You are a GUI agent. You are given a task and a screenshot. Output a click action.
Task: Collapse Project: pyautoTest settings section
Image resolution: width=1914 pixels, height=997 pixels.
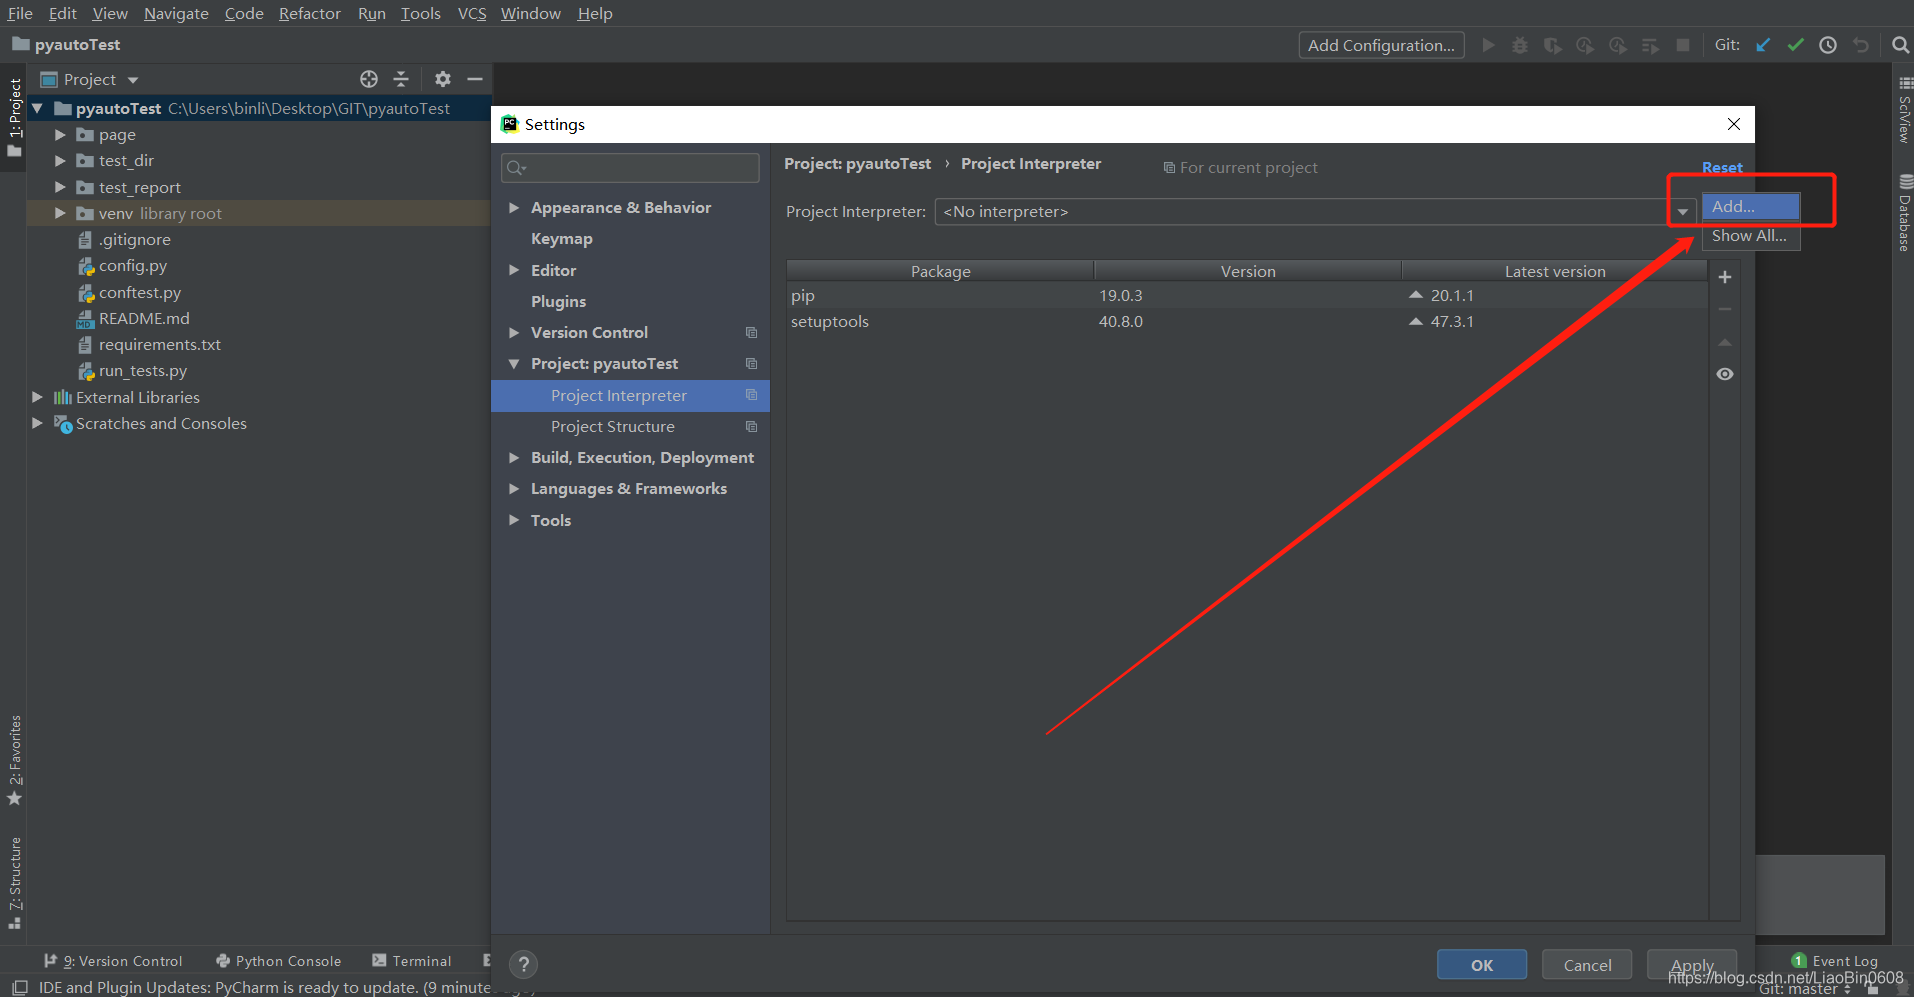click(514, 364)
